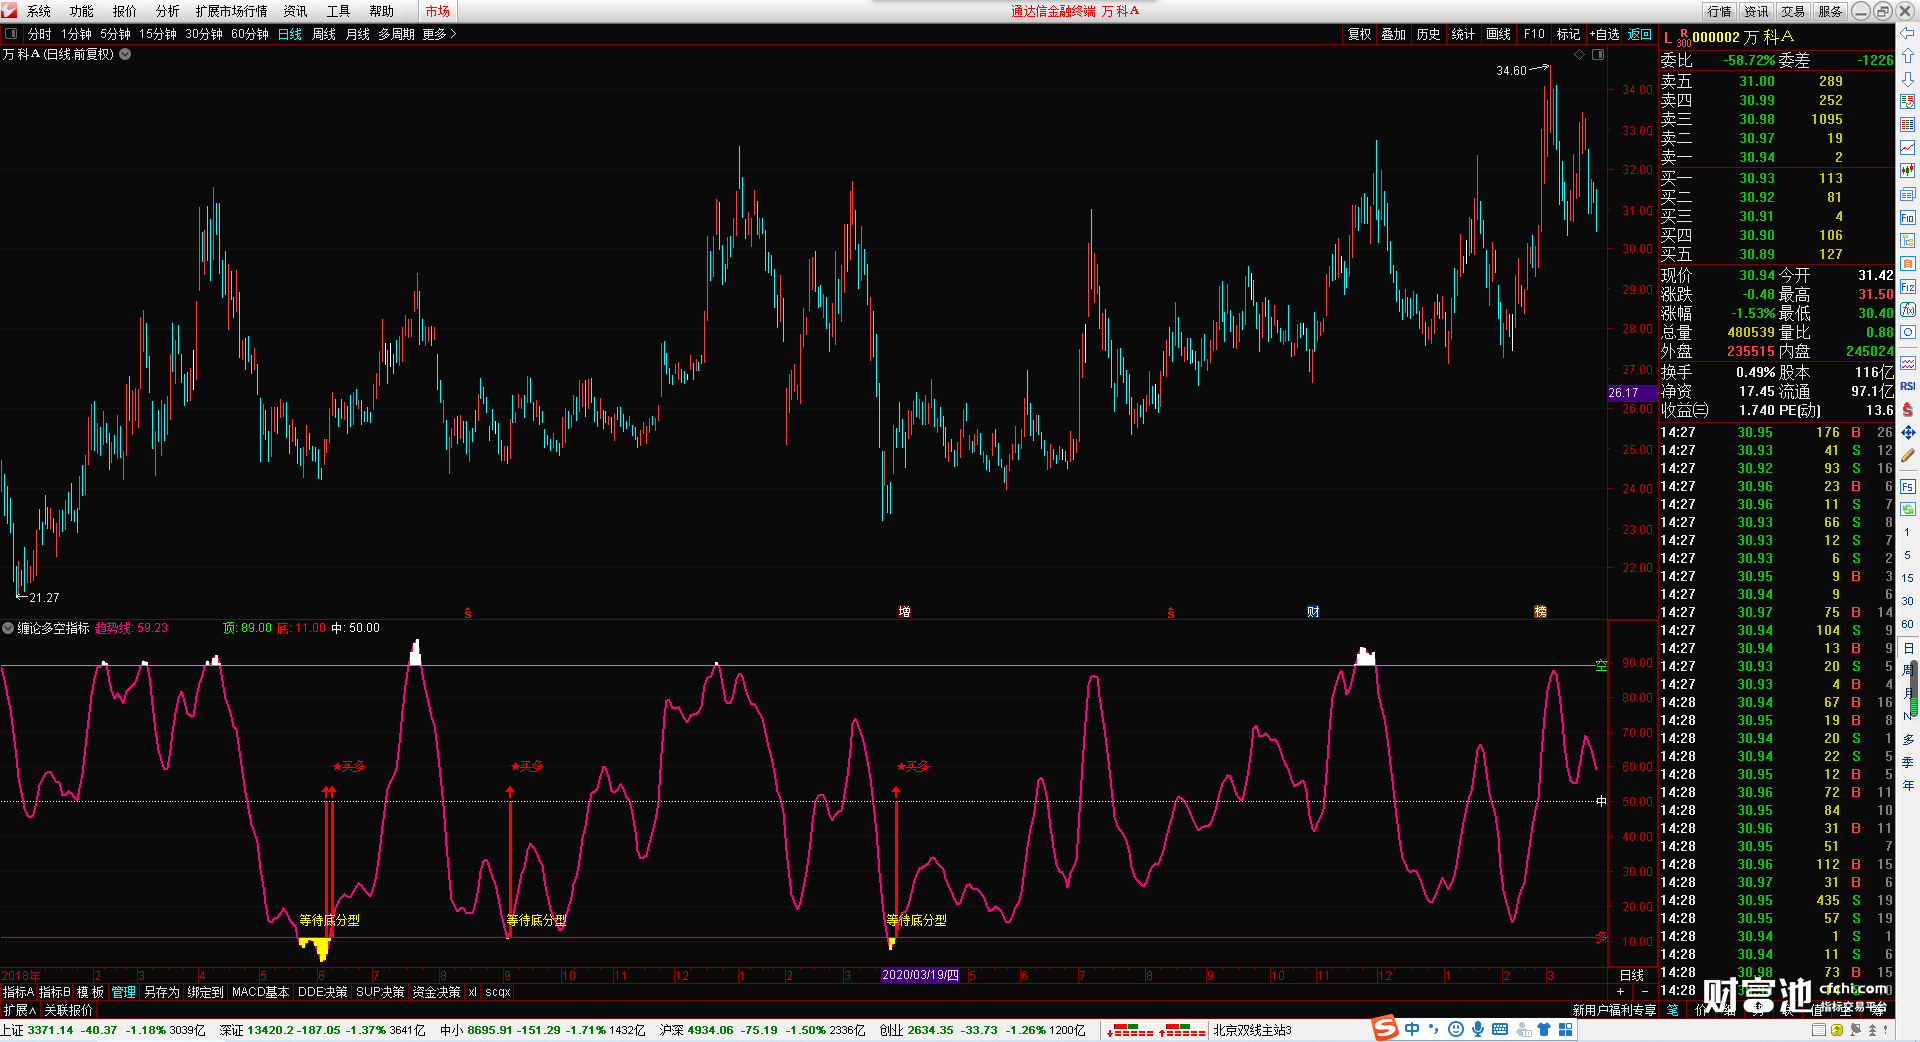Screen dimensions: 1920x1042
Task: Open the f(x) formula manager icon
Action: point(1907,310)
